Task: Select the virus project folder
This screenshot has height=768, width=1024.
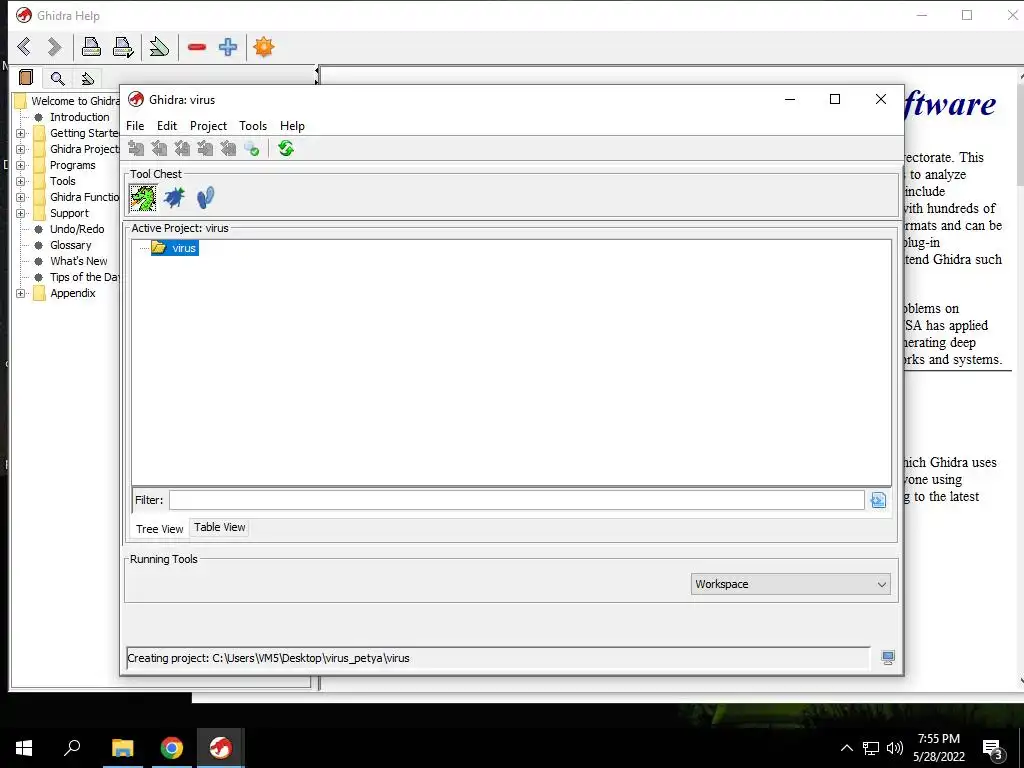Action: [175, 248]
